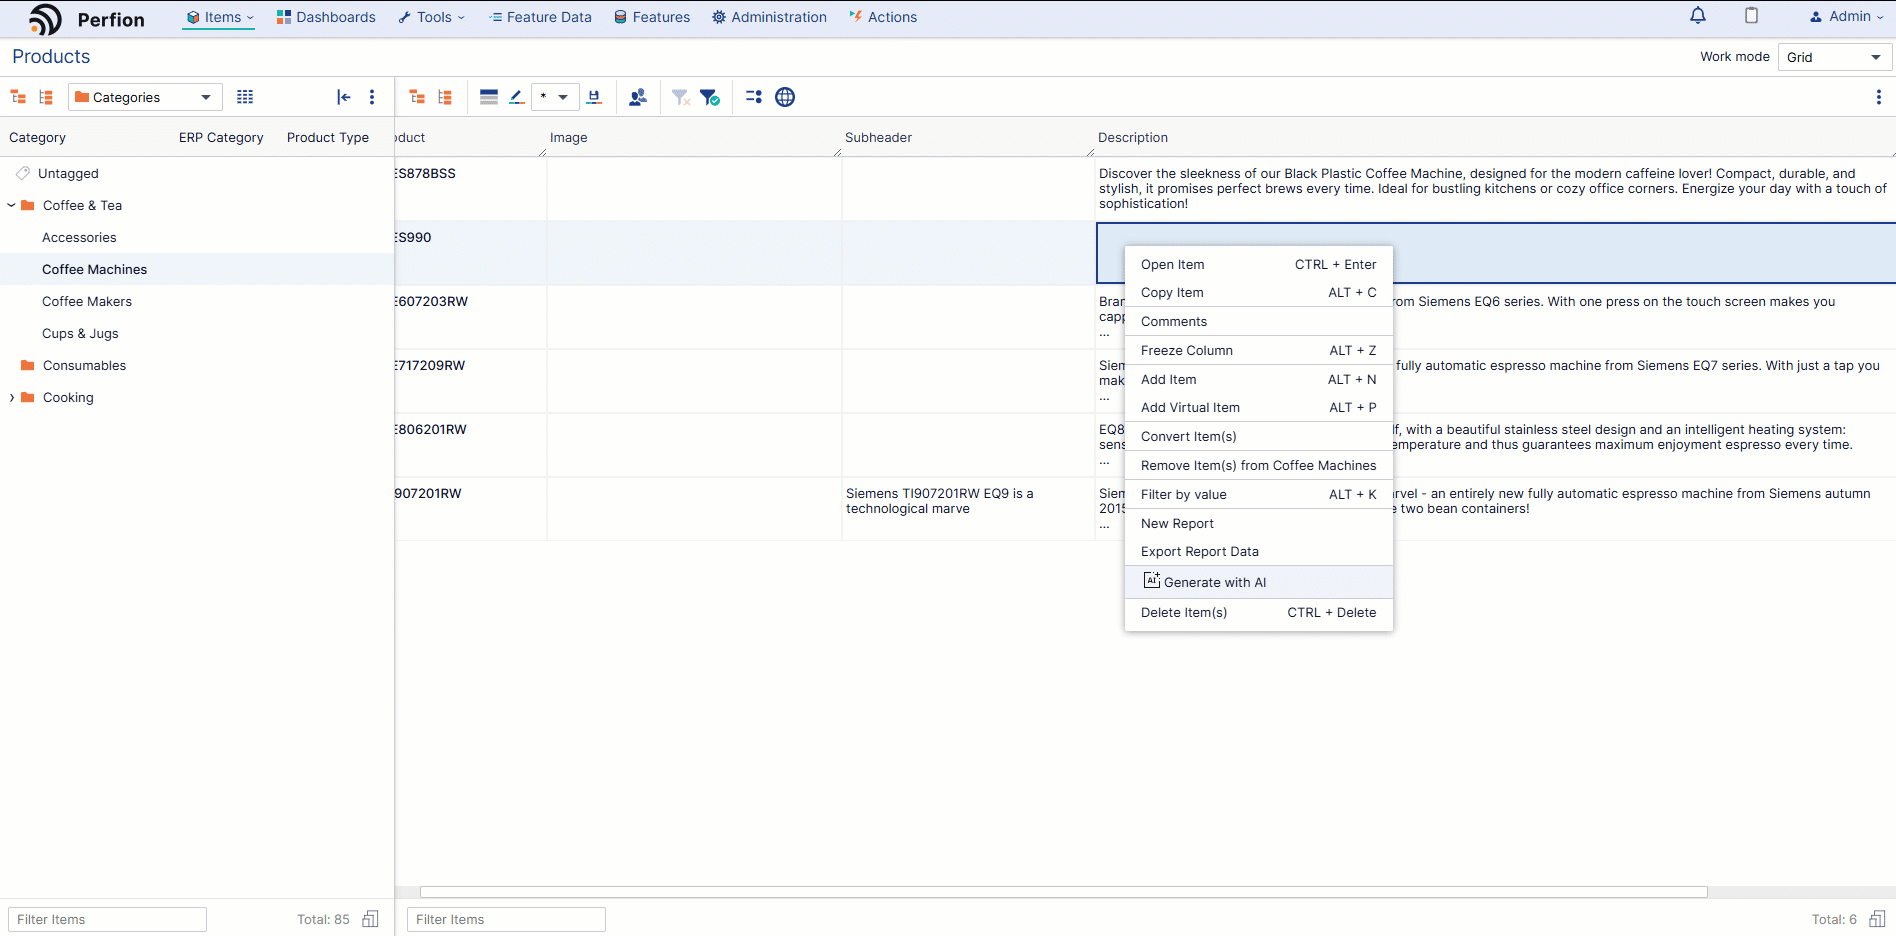Image resolution: width=1896 pixels, height=936 pixels.
Task: Expand hierarchy in the products grid toolbar
Action: 446,97
